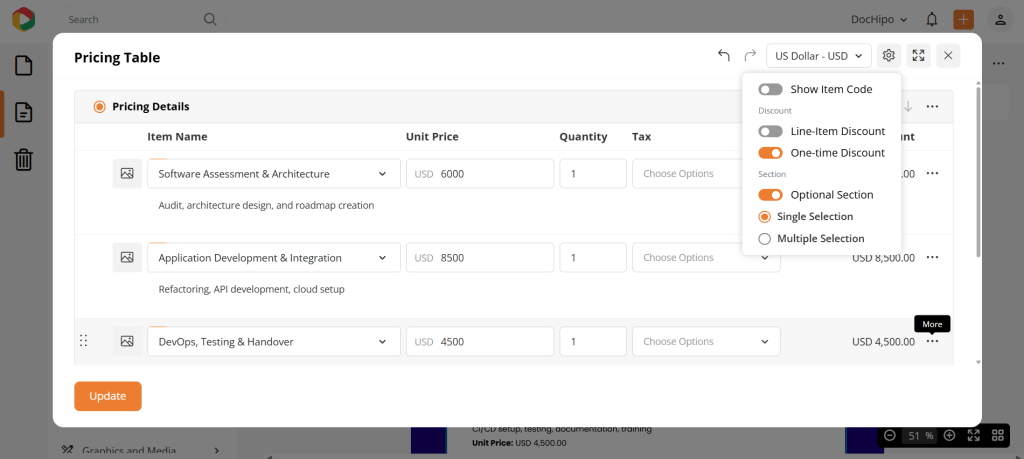The height and width of the screenshot is (459, 1024).
Task: Open the US Dollar - USD currency dropdown
Action: pyautogui.click(x=819, y=55)
